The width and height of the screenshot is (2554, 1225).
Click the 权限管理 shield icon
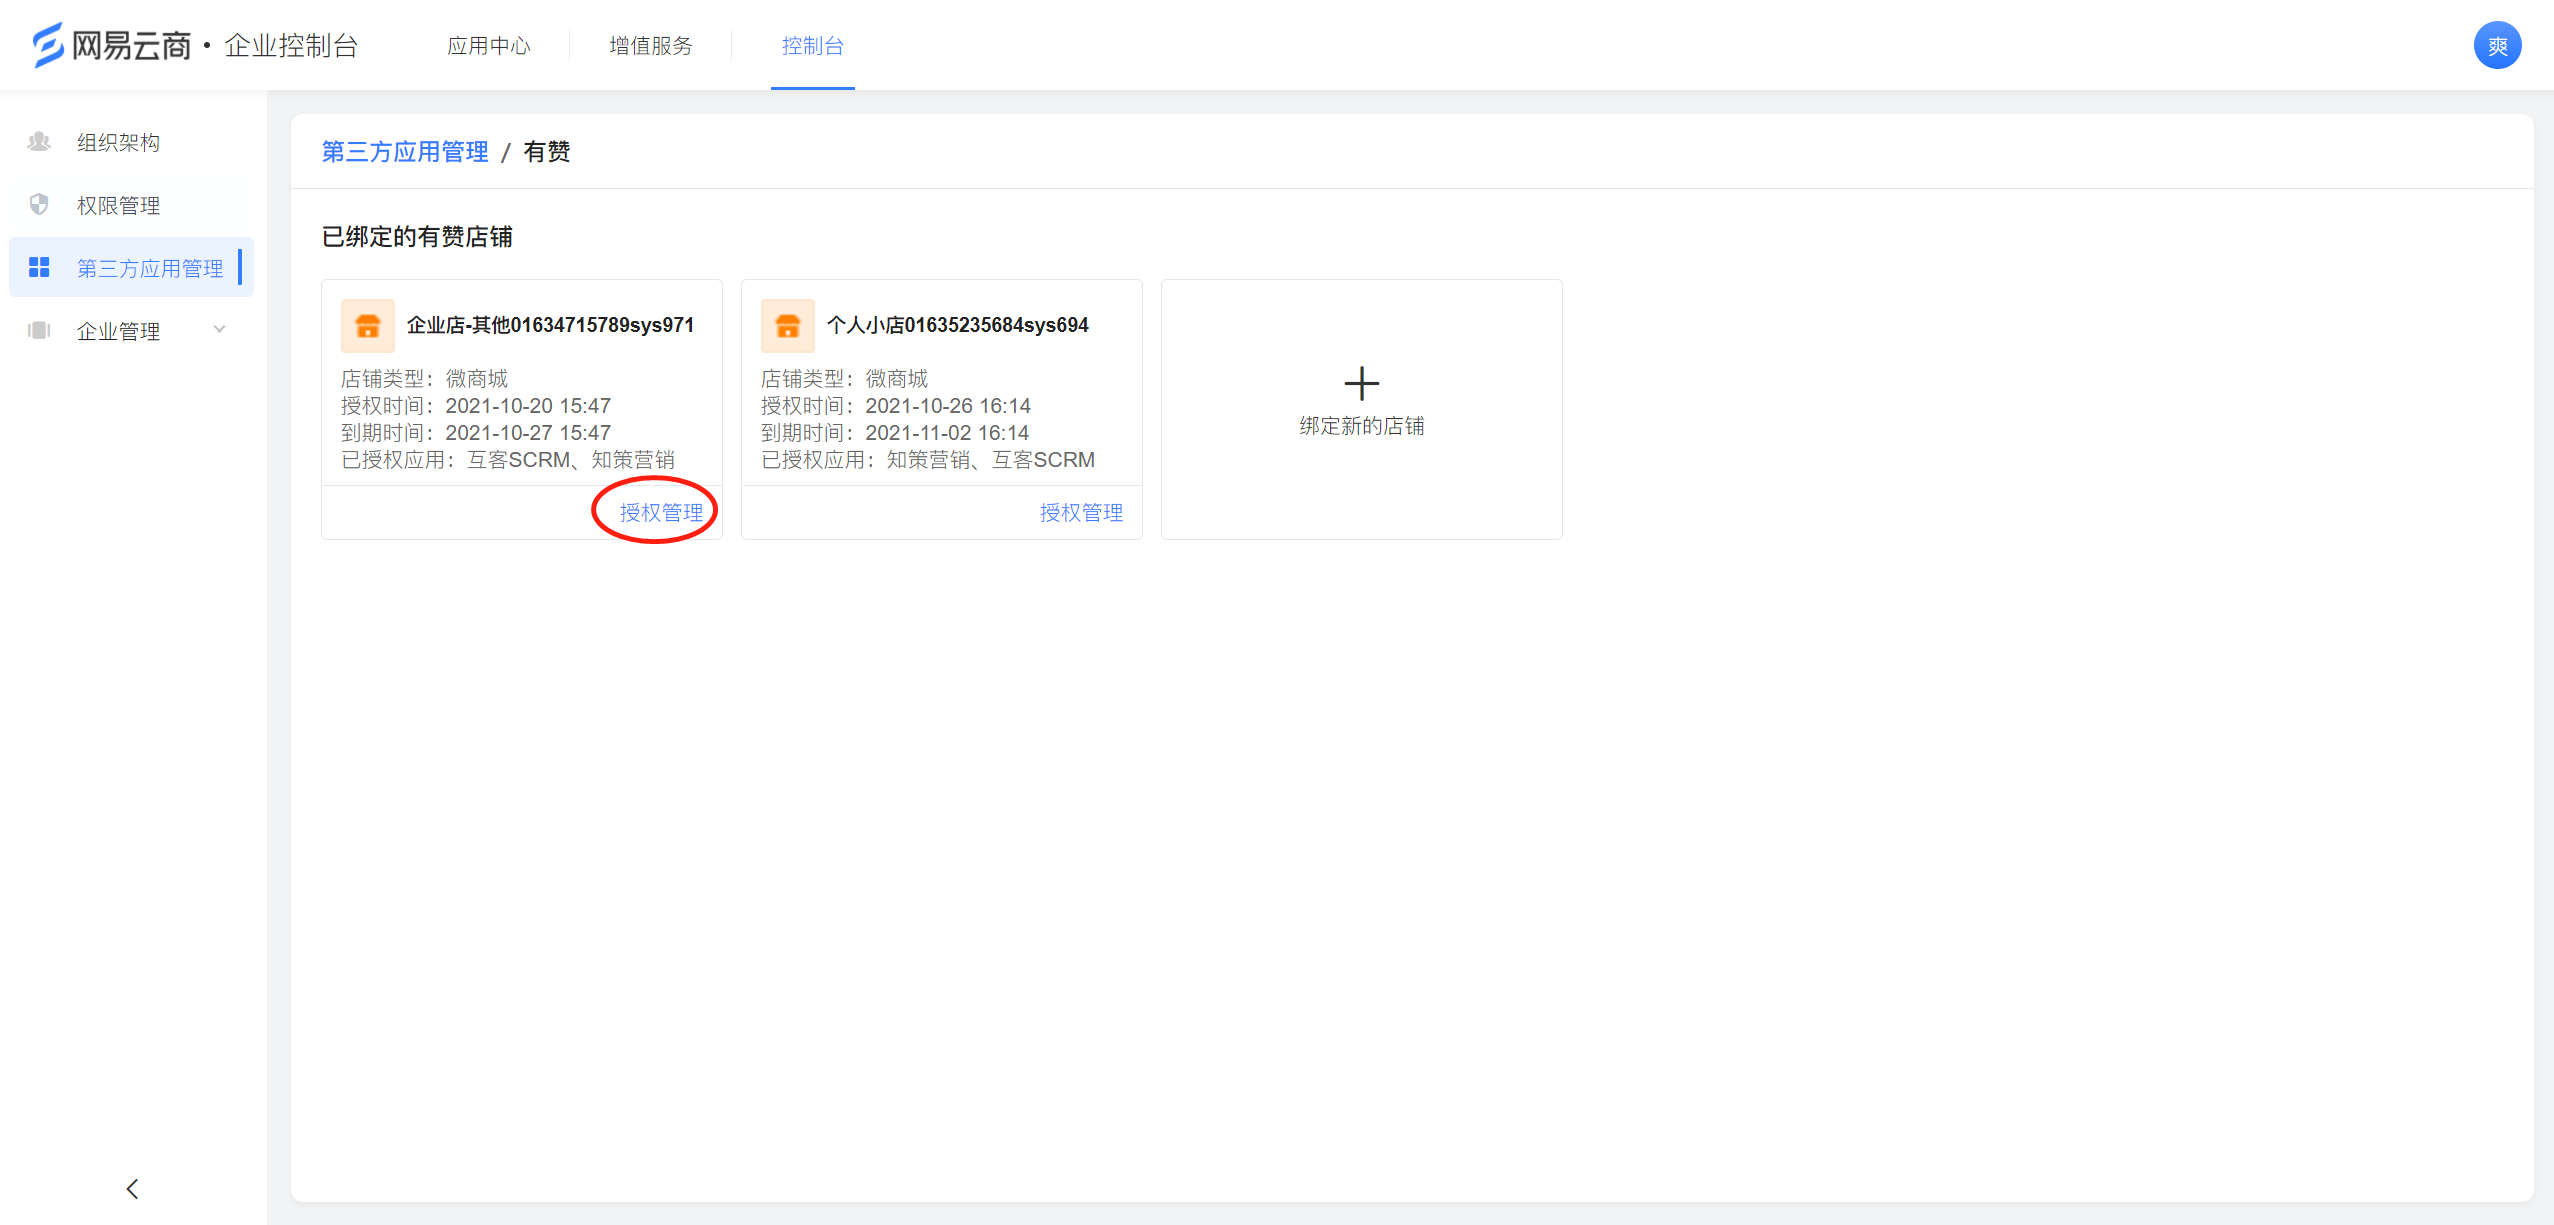[39, 205]
